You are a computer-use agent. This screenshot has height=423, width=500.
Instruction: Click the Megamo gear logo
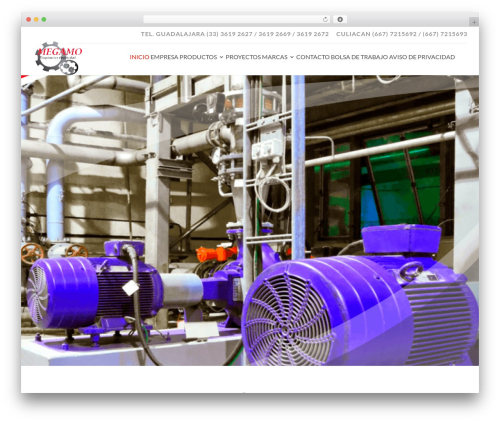click(58, 58)
